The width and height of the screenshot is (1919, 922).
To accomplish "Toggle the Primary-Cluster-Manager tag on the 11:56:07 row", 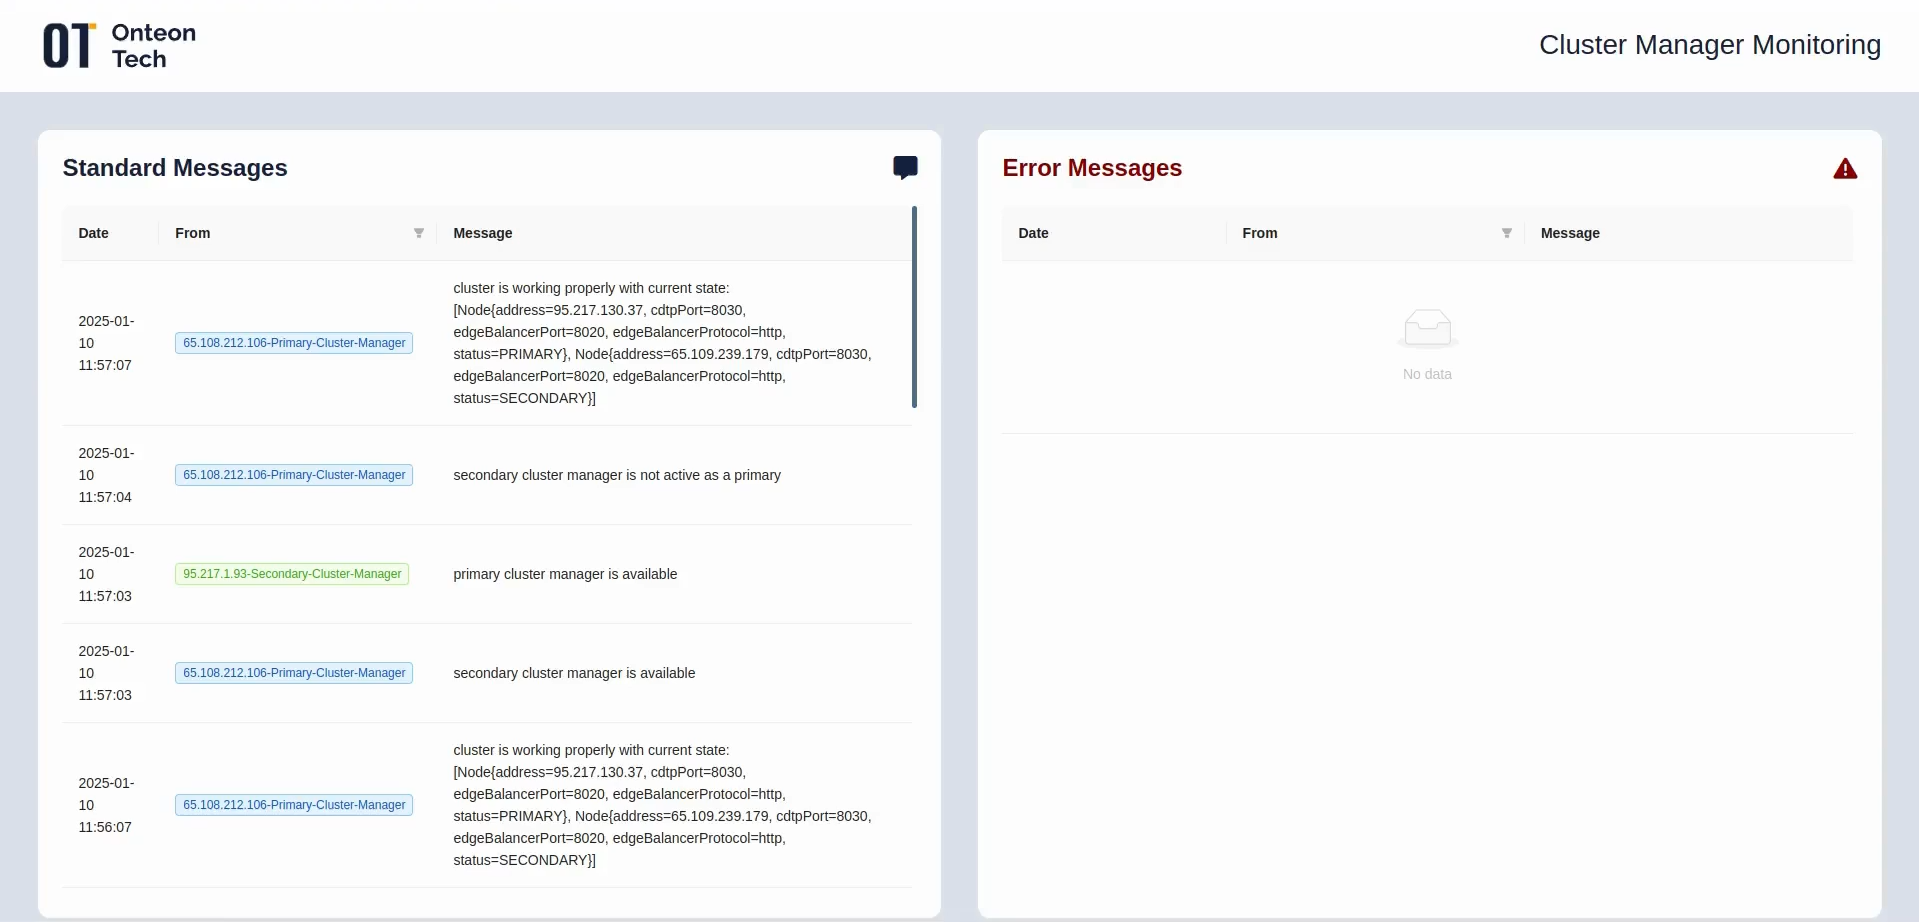I will [x=293, y=804].
